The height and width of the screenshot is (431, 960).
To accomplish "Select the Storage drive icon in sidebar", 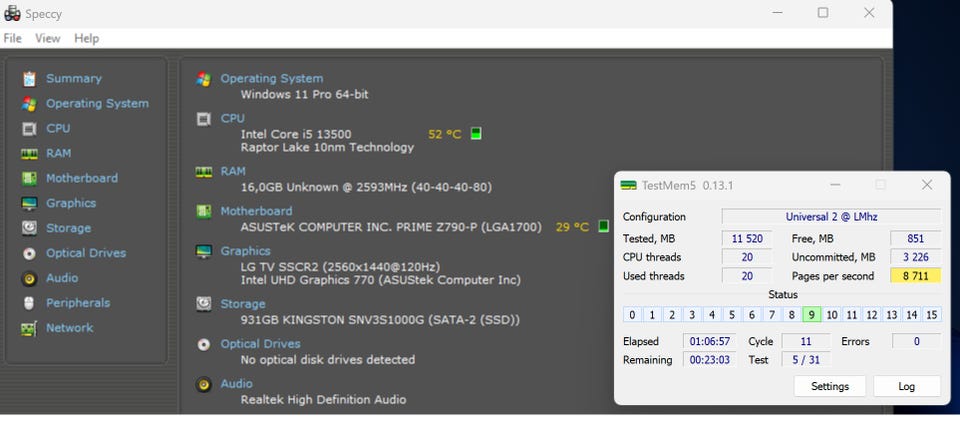I will (29, 229).
